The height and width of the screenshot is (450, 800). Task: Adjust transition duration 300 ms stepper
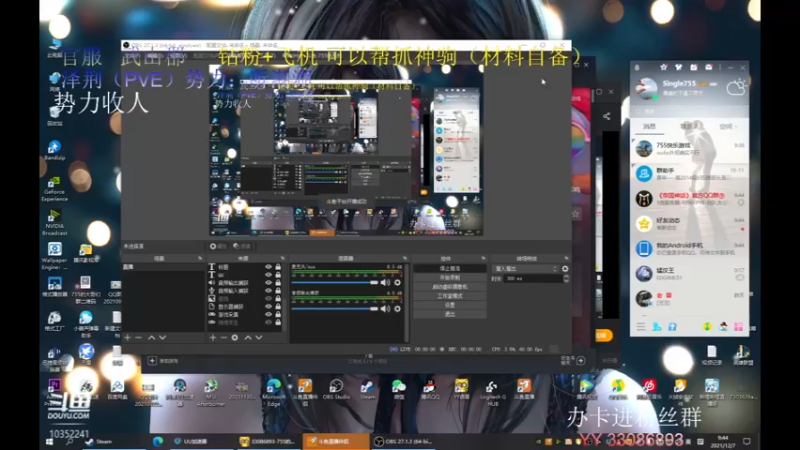(x=566, y=279)
